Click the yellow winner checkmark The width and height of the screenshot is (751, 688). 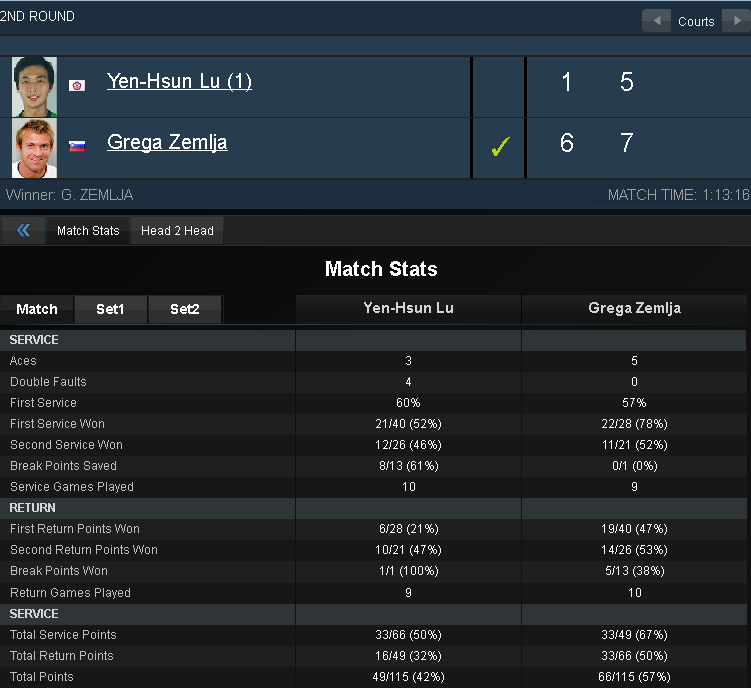(501, 147)
